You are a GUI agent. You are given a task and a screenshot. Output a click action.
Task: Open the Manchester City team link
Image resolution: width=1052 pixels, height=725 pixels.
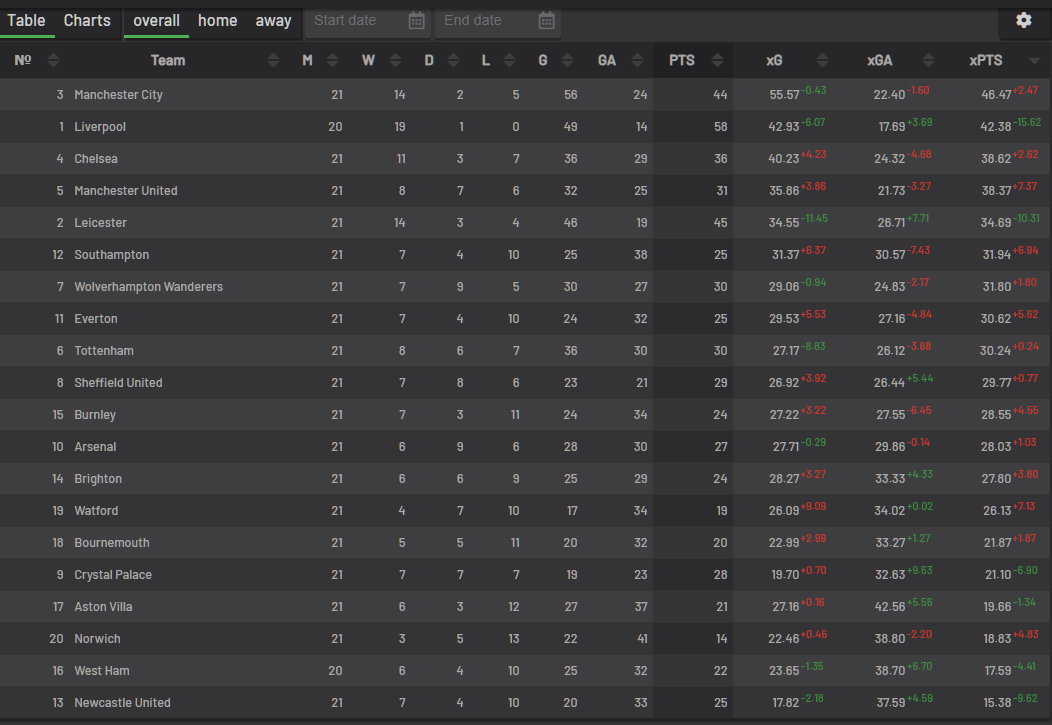point(118,95)
